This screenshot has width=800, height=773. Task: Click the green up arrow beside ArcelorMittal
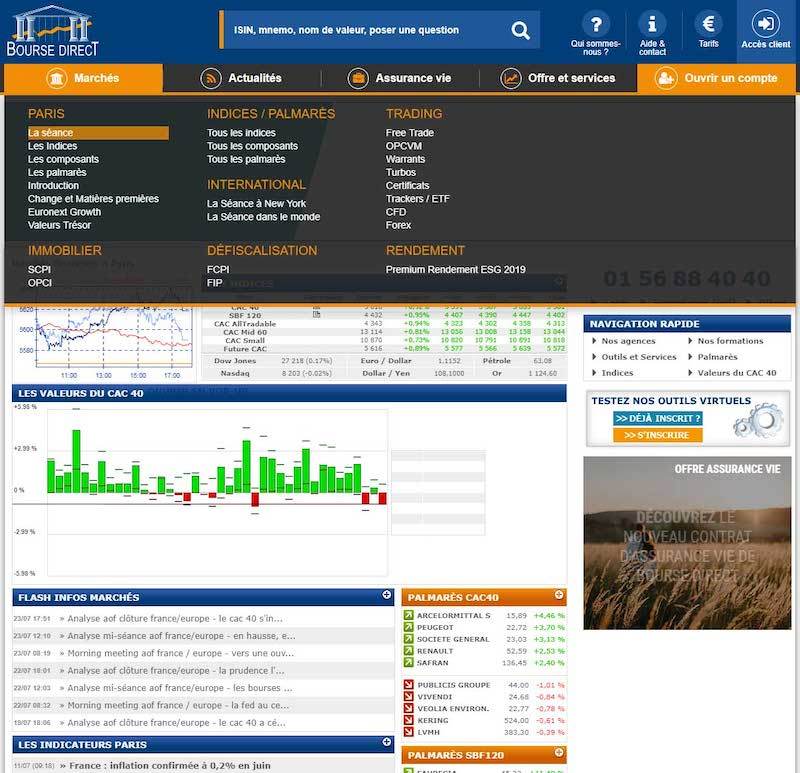tap(408, 615)
